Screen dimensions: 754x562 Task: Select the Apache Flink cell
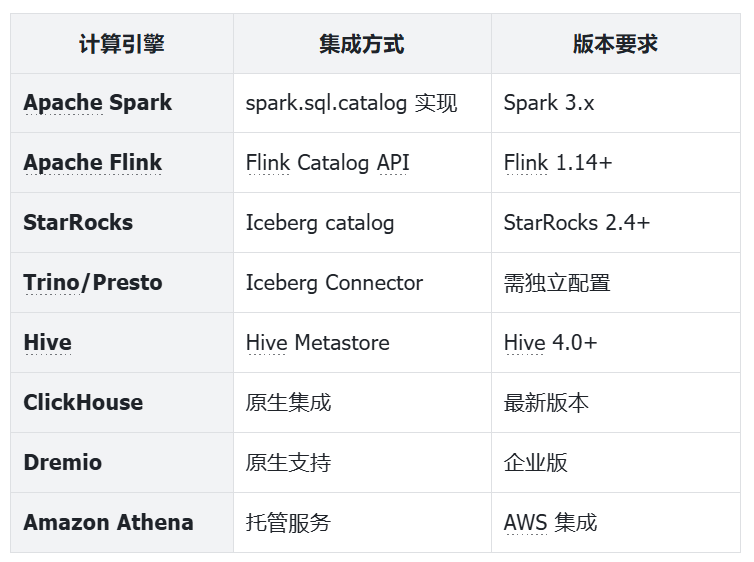pos(93,163)
